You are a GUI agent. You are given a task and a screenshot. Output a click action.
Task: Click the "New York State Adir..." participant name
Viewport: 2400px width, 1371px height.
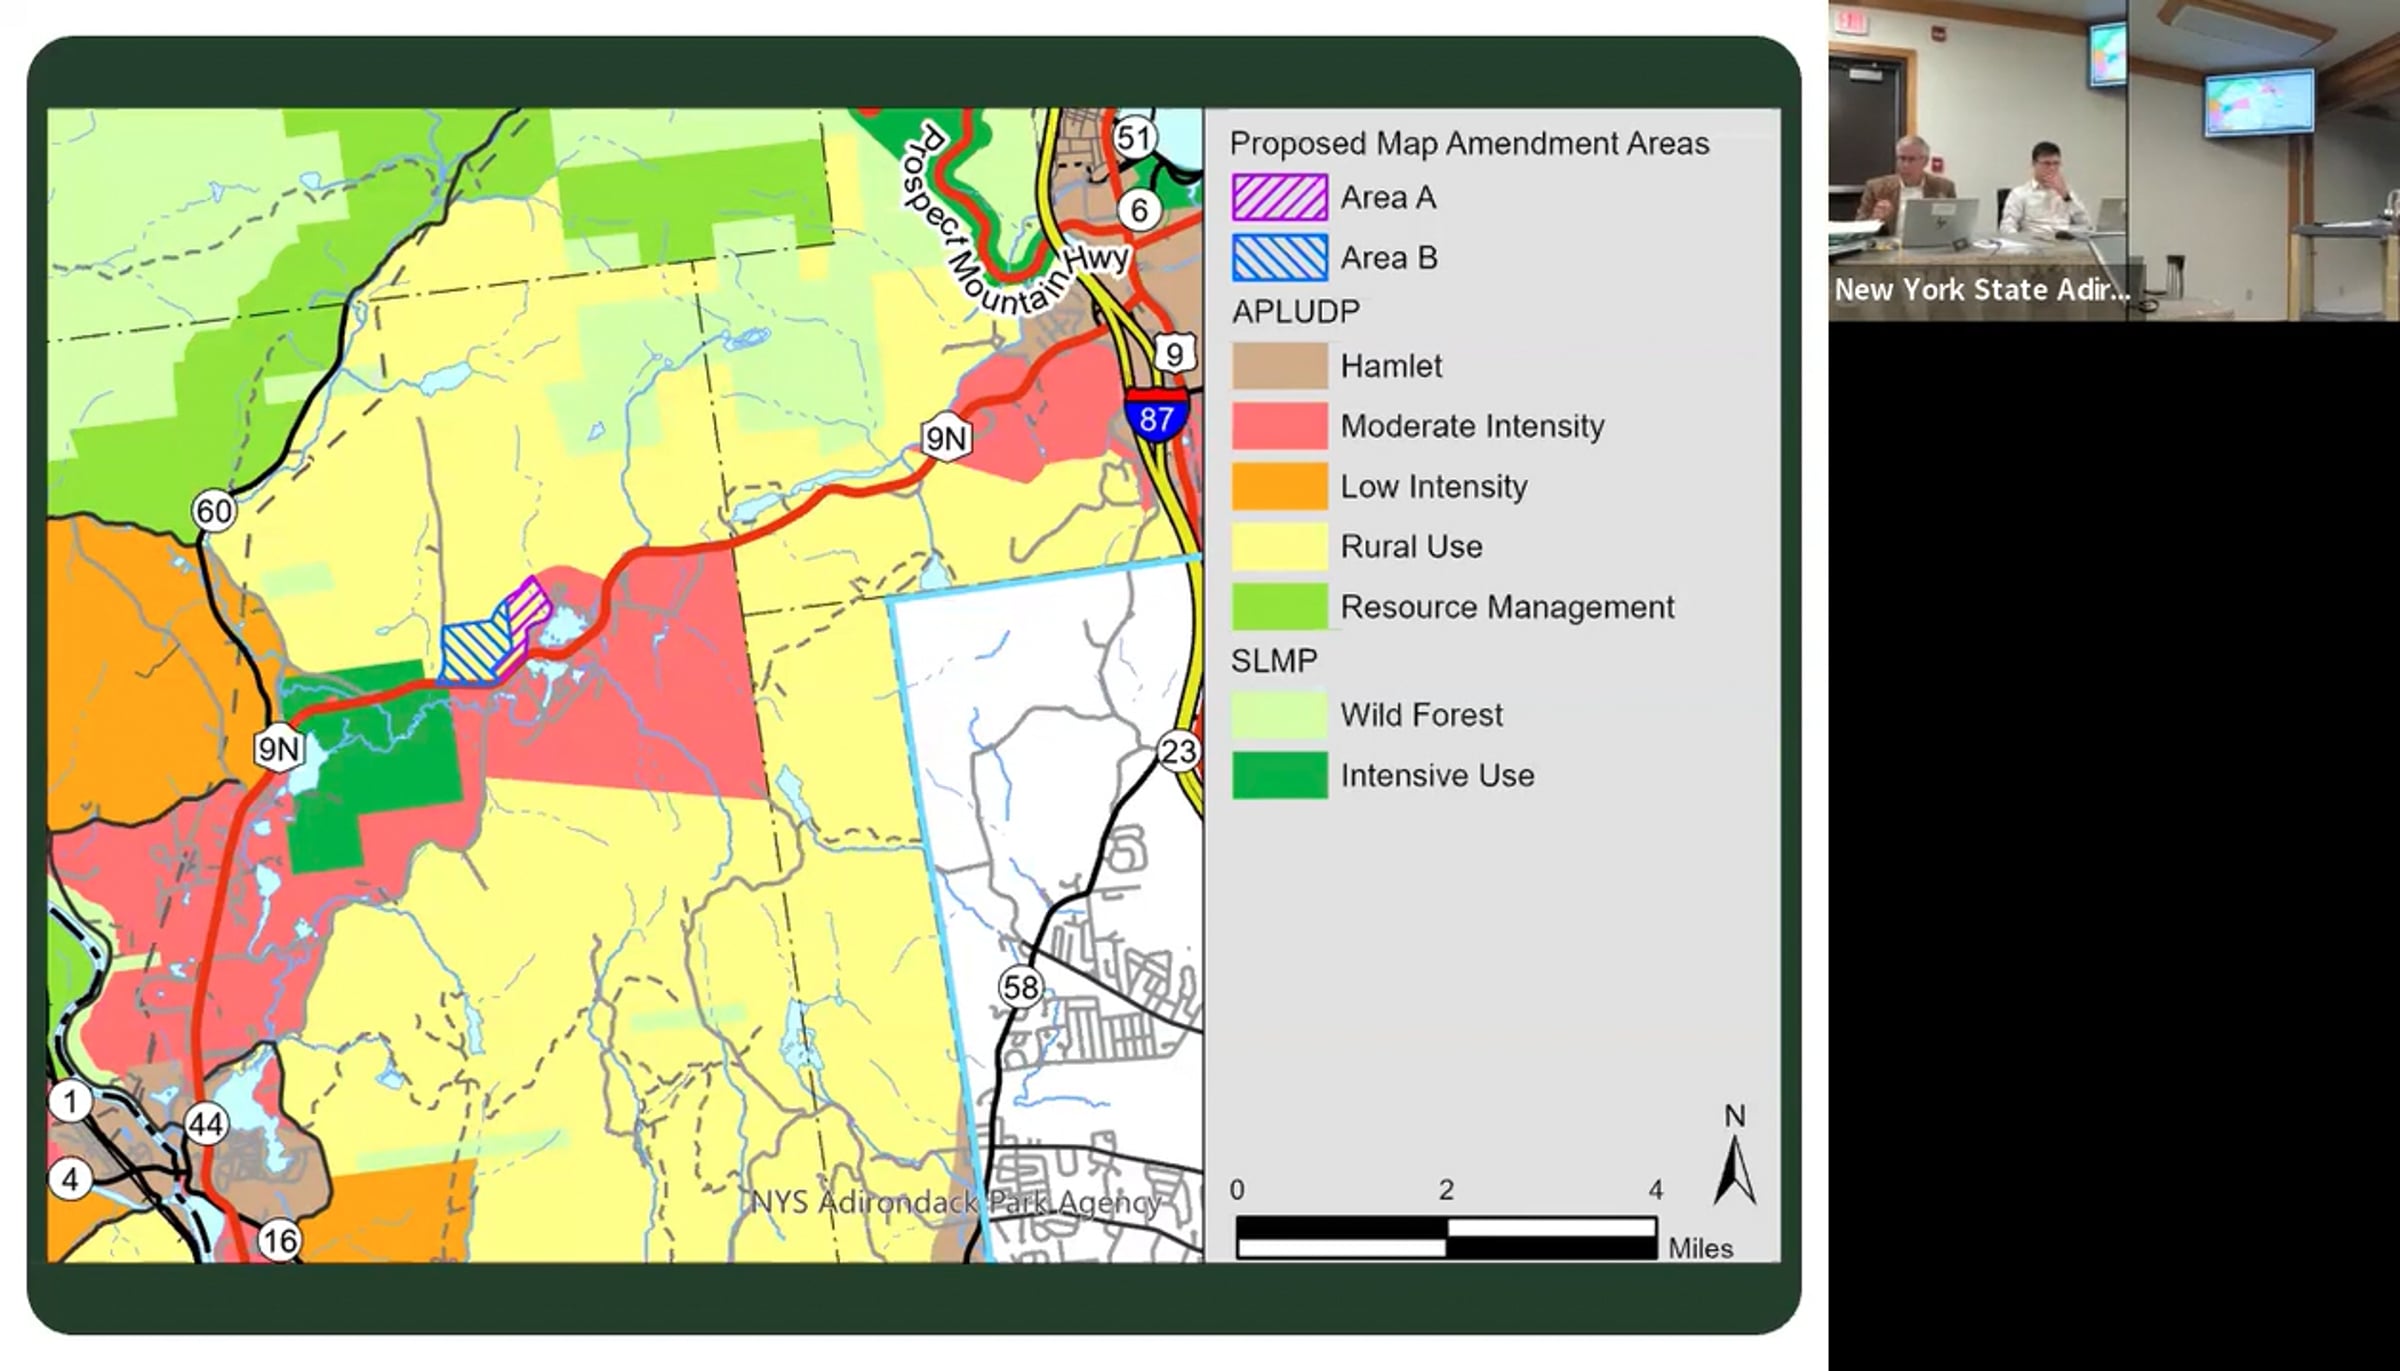1981,290
